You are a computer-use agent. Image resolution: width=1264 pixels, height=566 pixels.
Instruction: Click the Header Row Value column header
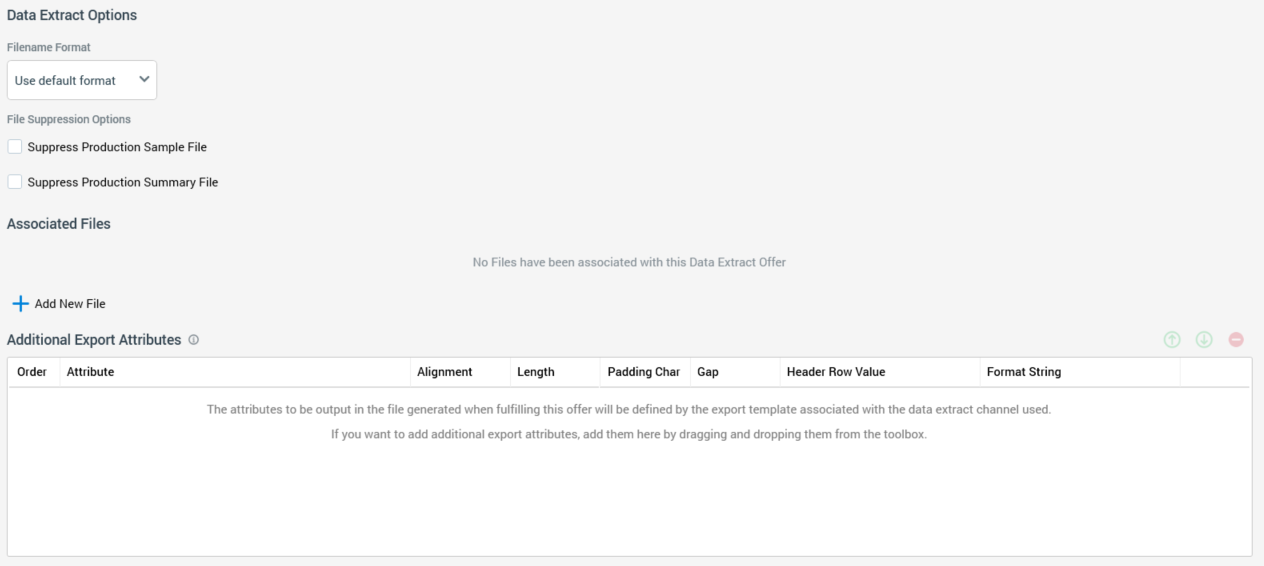pos(836,372)
